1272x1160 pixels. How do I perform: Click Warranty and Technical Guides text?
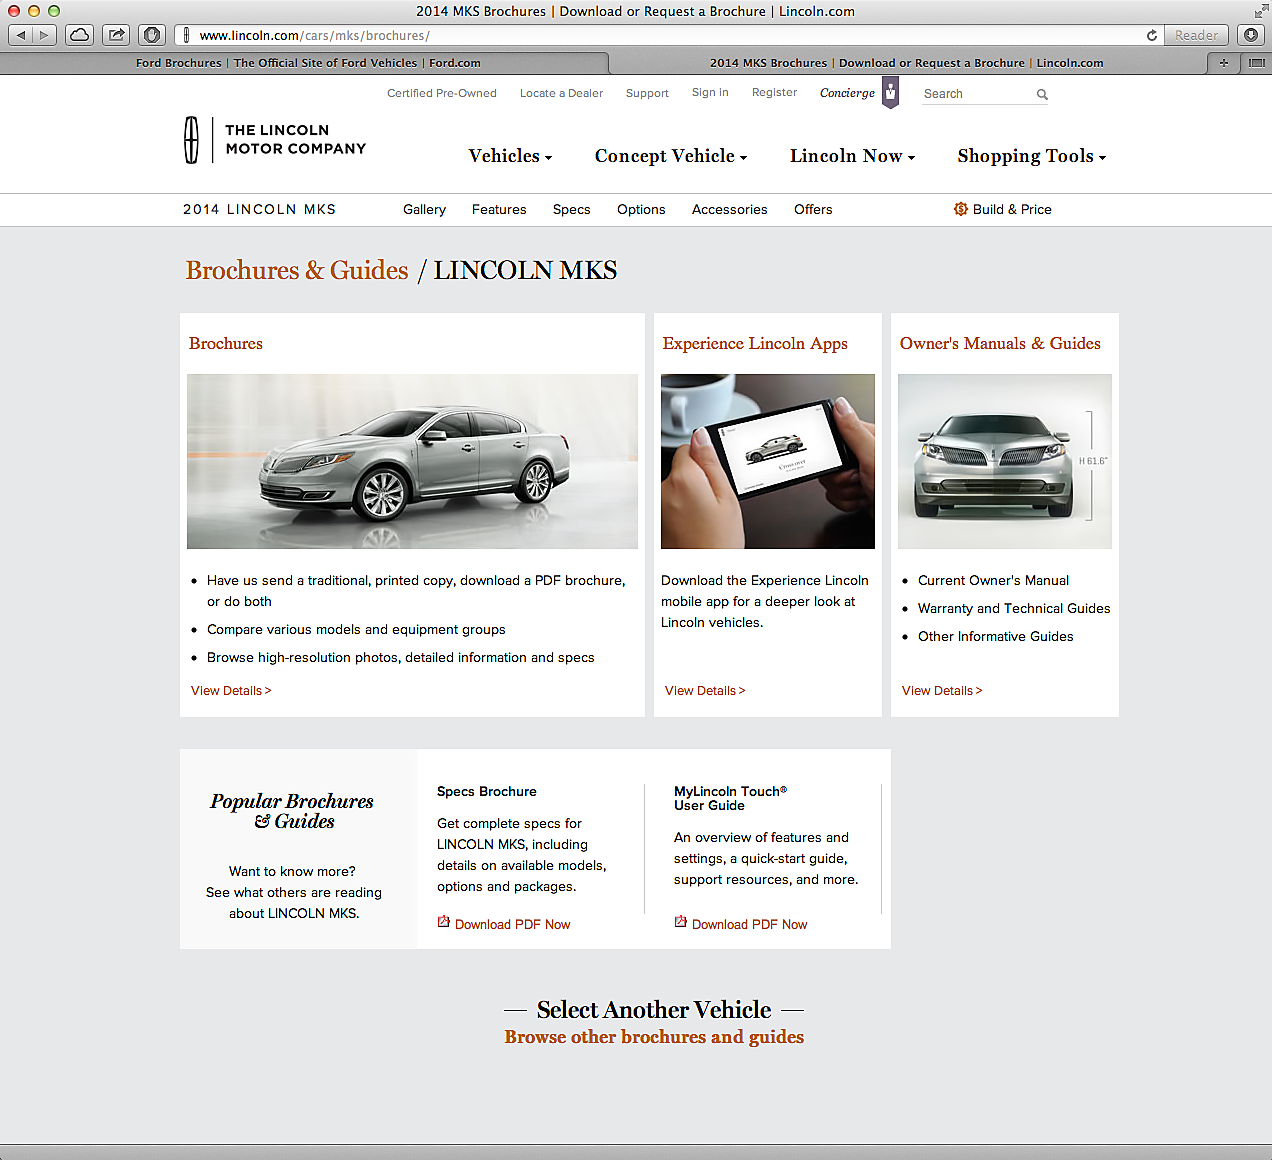(x=1014, y=608)
